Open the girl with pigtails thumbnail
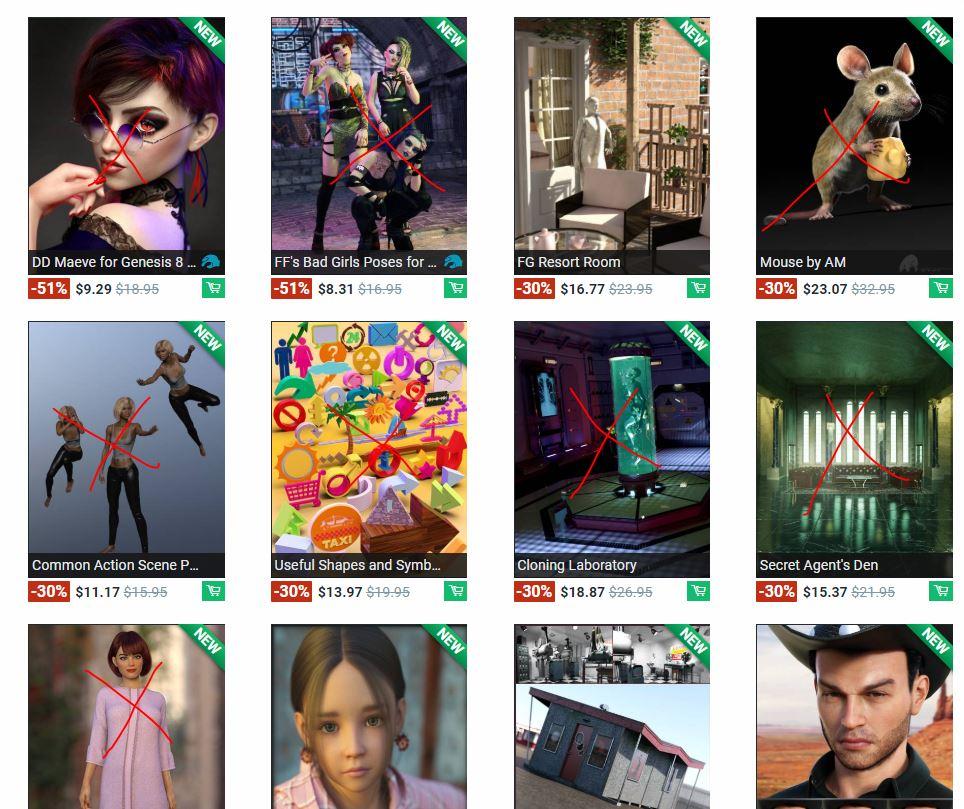 [x=369, y=716]
